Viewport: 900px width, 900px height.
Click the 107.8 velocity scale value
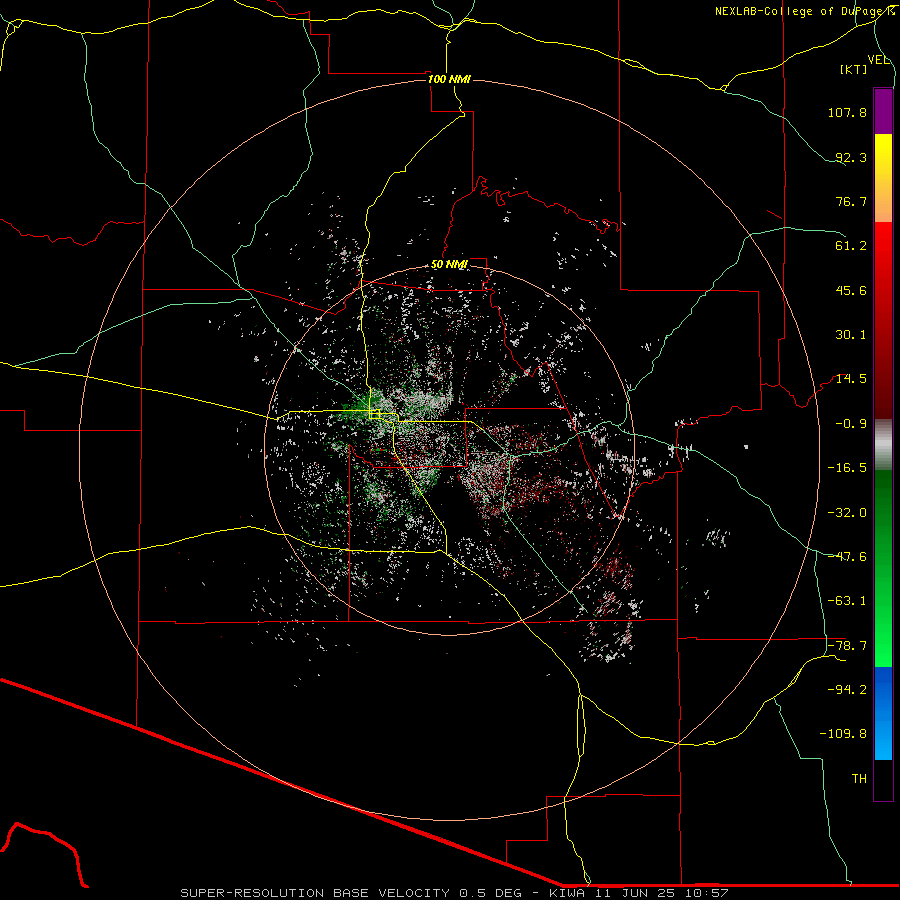(x=847, y=112)
